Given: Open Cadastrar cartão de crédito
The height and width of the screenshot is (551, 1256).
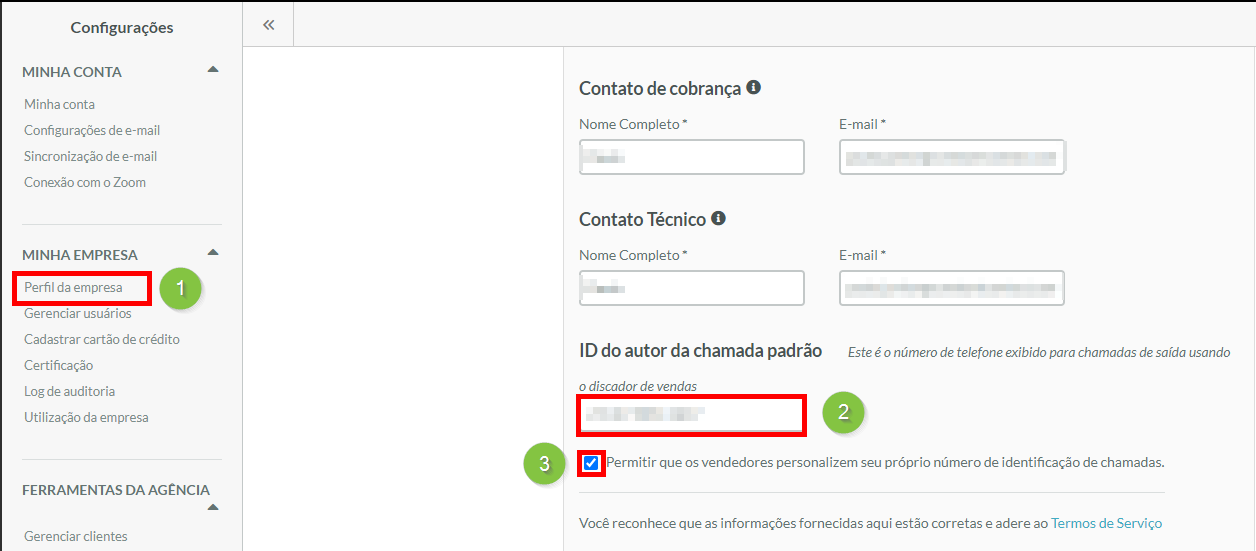Looking at the screenshot, I should coord(102,339).
